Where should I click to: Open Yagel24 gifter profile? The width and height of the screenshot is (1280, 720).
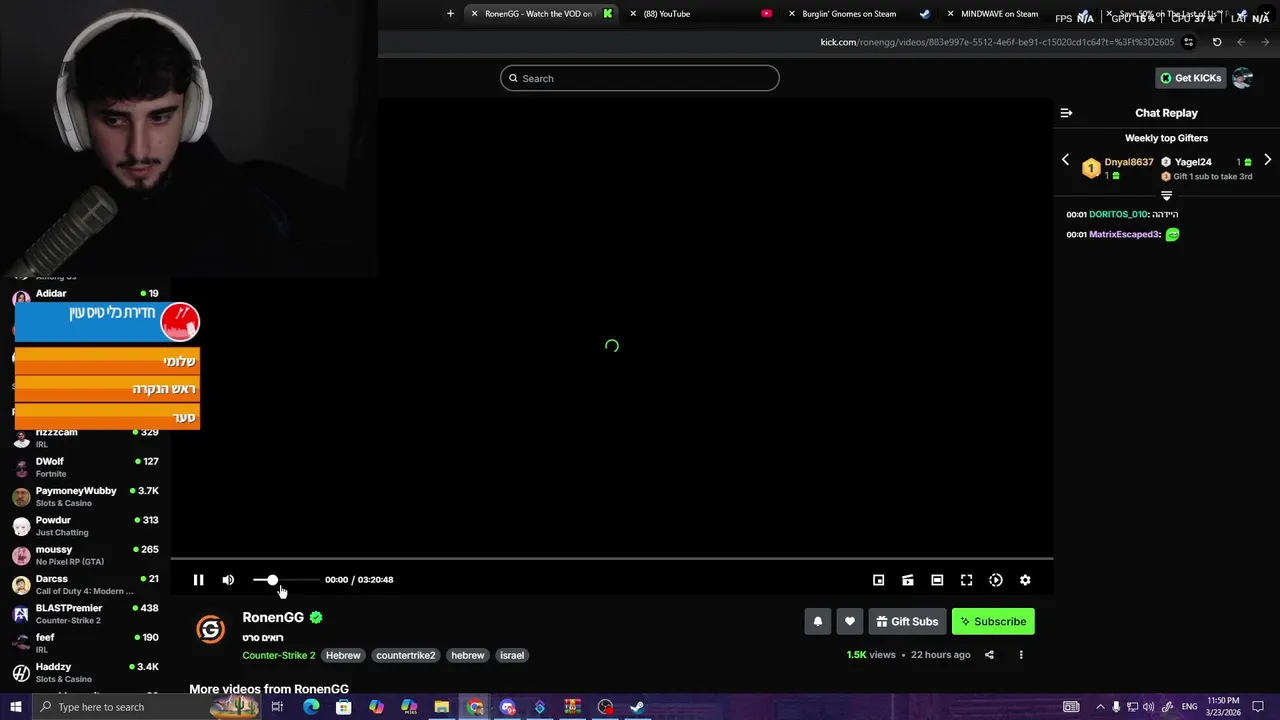click(x=1193, y=162)
